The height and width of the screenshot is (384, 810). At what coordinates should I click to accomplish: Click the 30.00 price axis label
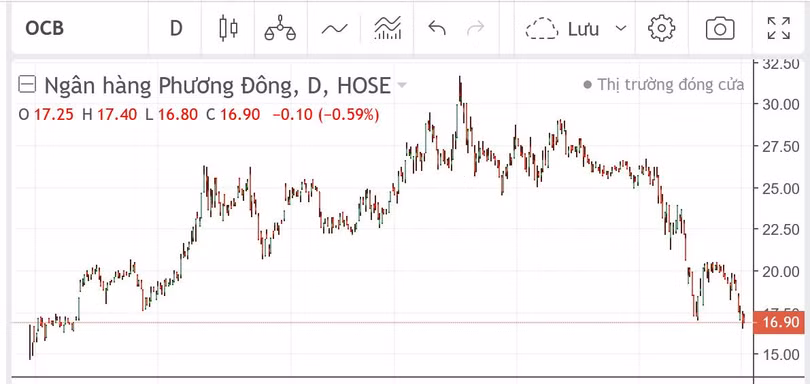(x=782, y=104)
